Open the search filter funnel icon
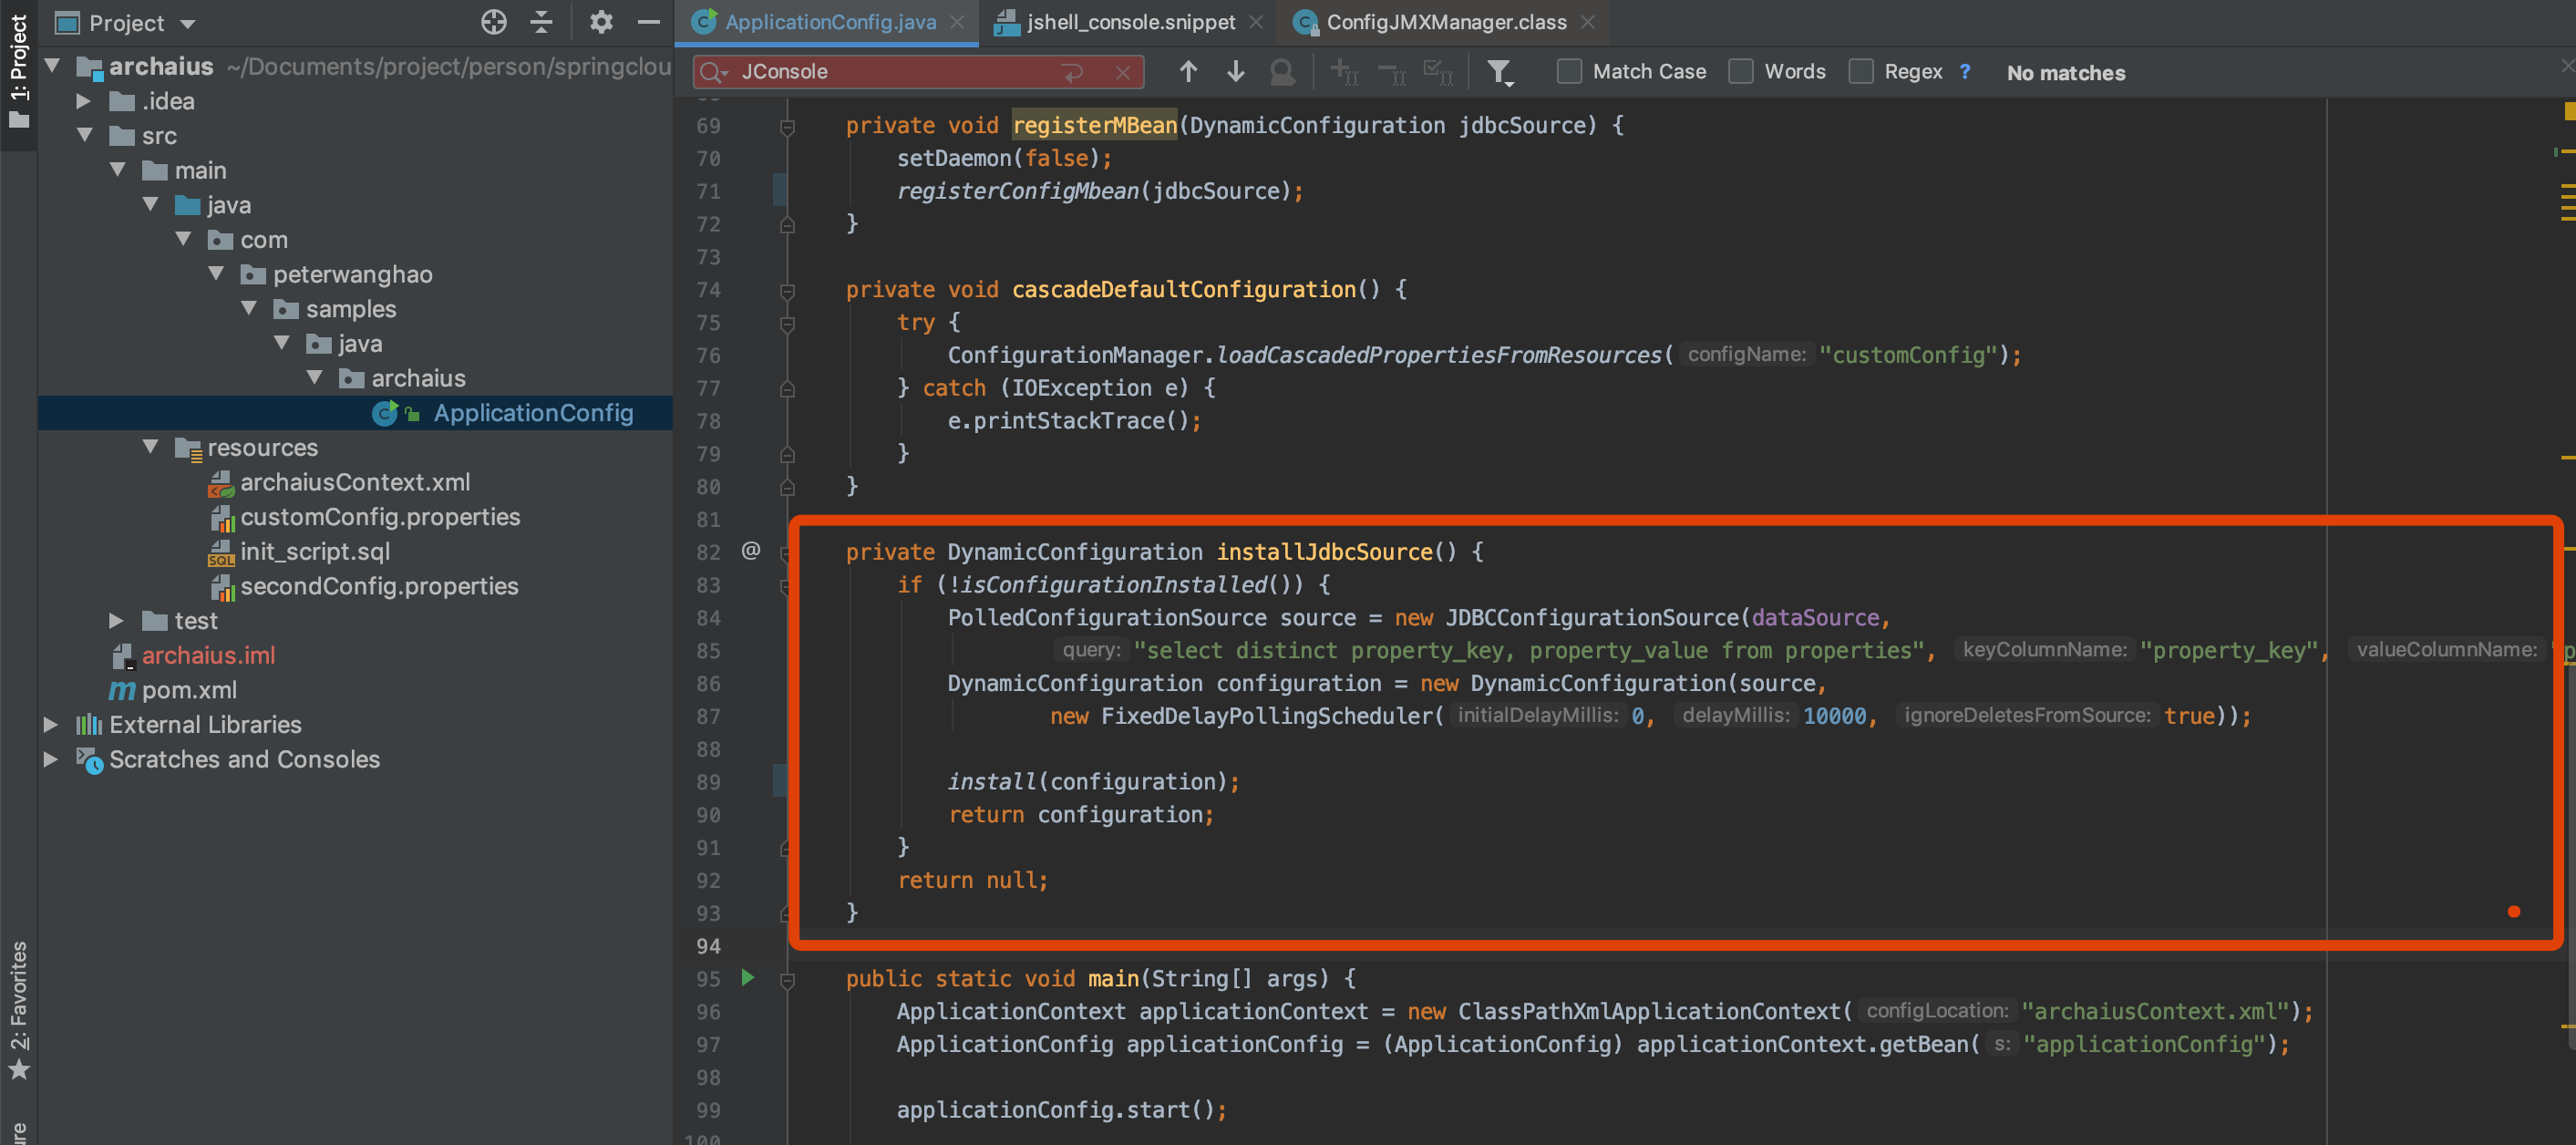2576x1145 pixels. 1498,72
